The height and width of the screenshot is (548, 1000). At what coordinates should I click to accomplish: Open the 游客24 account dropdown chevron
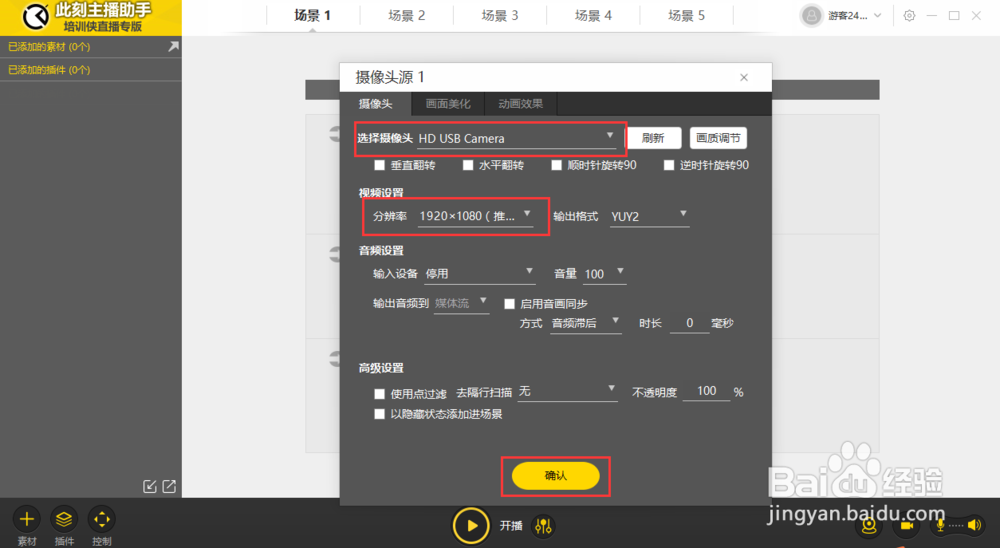click(x=878, y=15)
